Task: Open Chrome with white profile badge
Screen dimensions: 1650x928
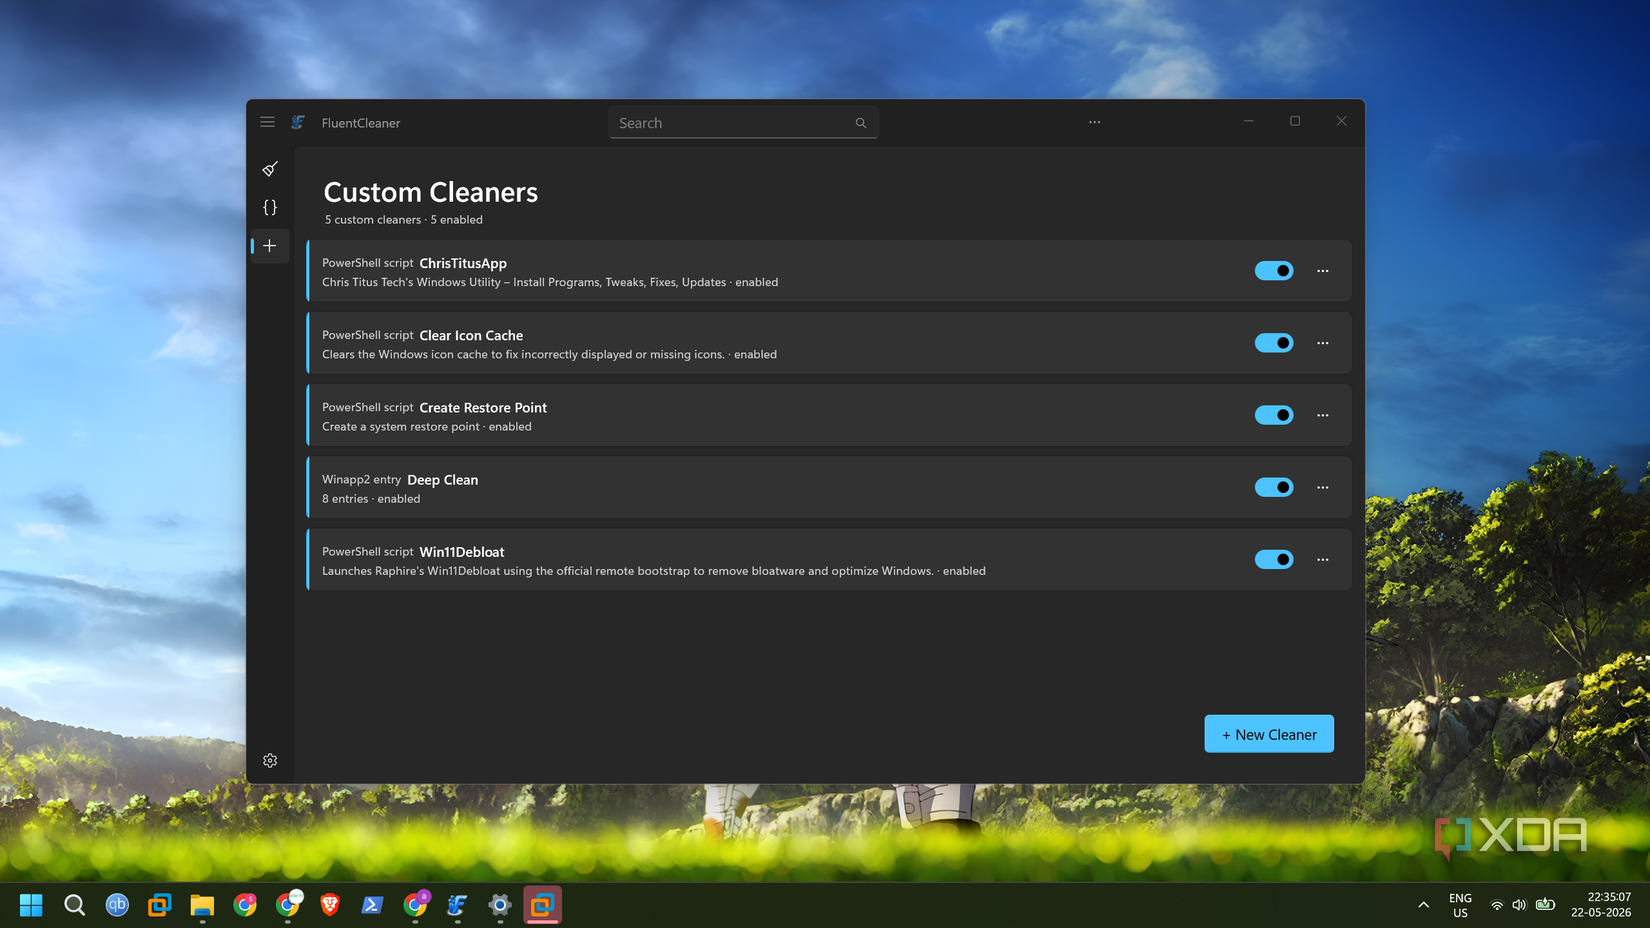Action: pyautogui.click(x=288, y=905)
